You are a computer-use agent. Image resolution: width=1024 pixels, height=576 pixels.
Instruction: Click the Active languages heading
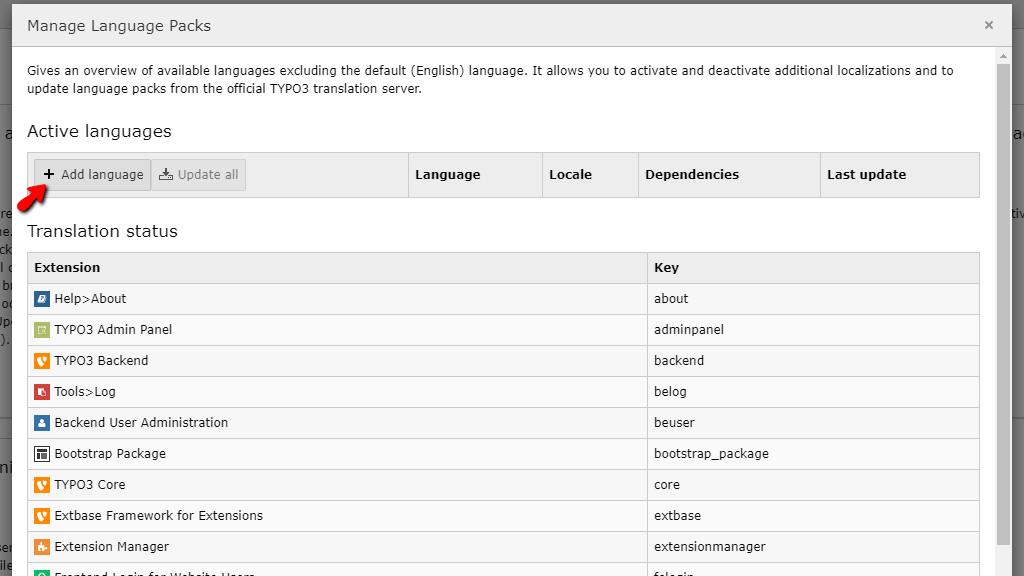[x=99, y=131]
